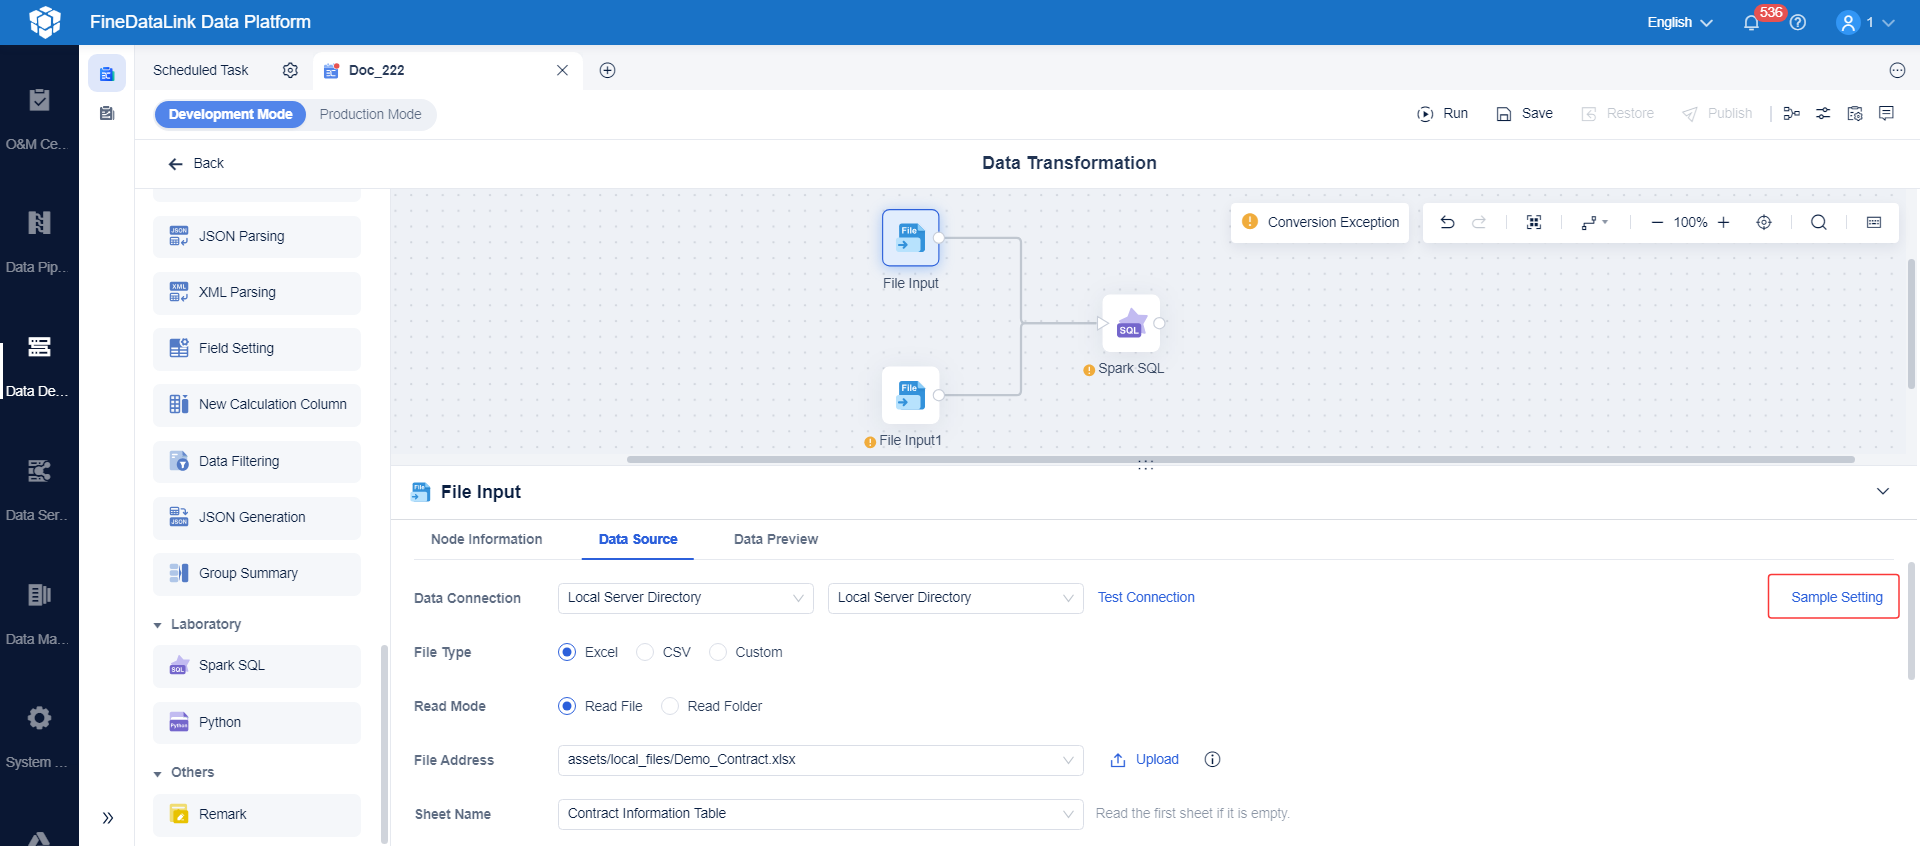Click the Scheduled Task settings gear icon
Screen dimensions: 1920x846
point(290,70)
